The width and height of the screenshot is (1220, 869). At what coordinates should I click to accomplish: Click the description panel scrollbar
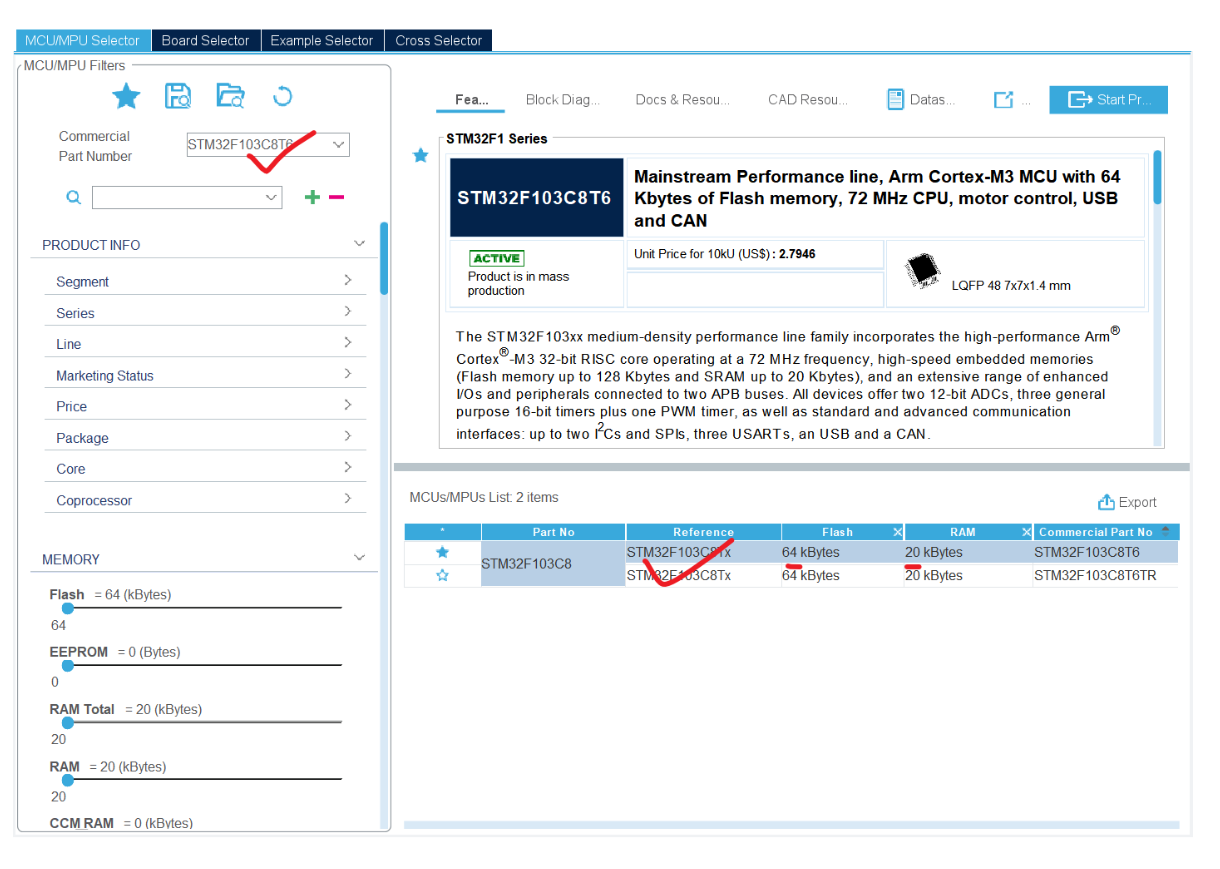1158,178
